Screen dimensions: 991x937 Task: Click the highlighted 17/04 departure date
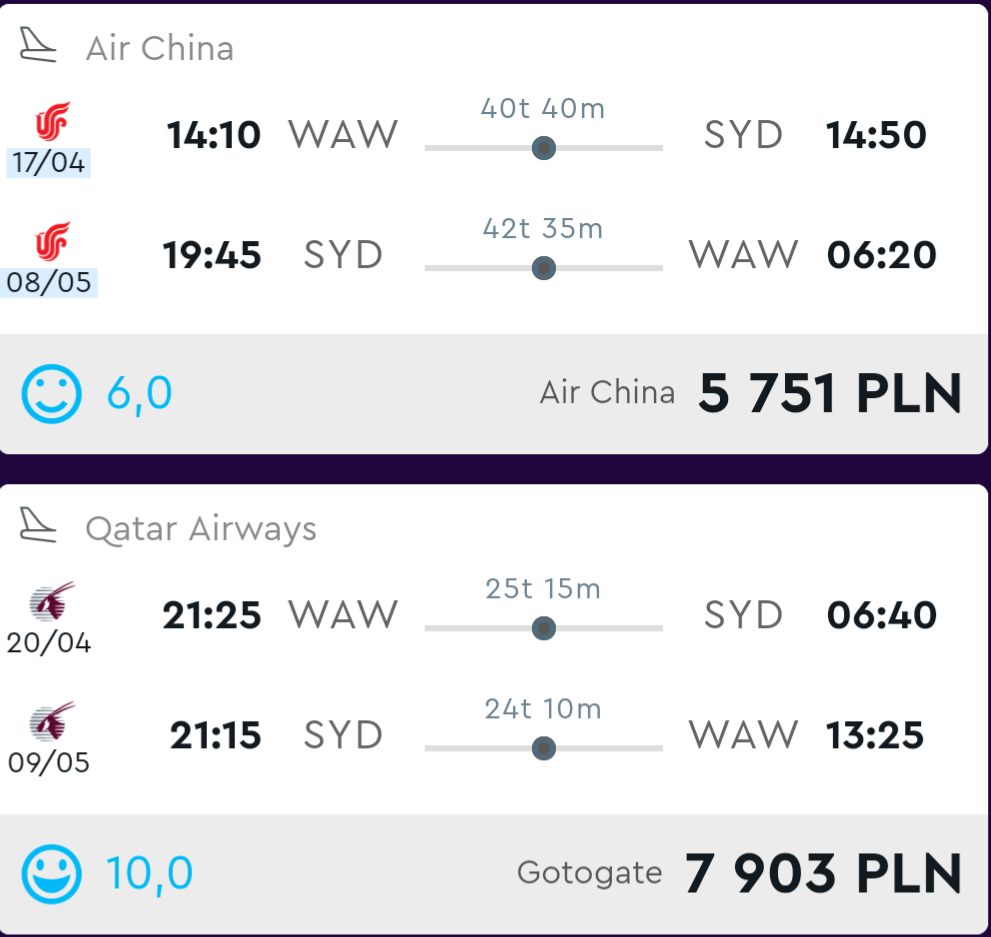pos(49,162)
